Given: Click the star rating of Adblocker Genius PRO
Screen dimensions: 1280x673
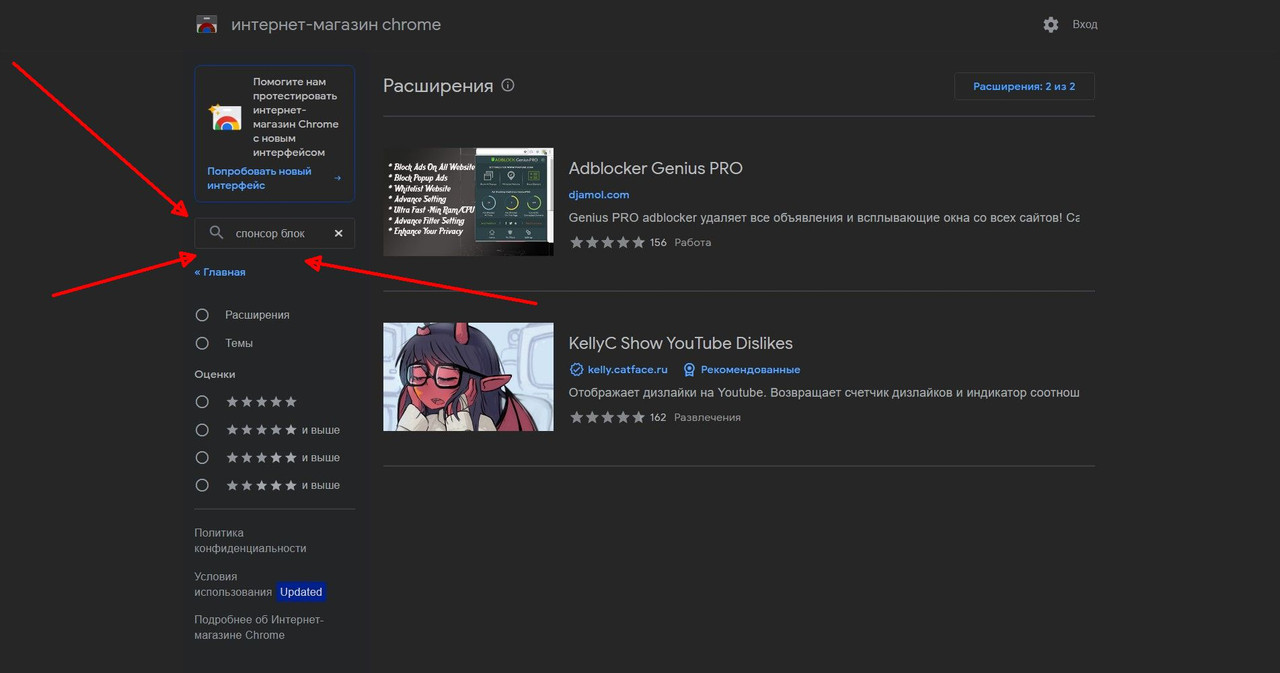Looking at the screenshot, I should click(x=607, y=243).
